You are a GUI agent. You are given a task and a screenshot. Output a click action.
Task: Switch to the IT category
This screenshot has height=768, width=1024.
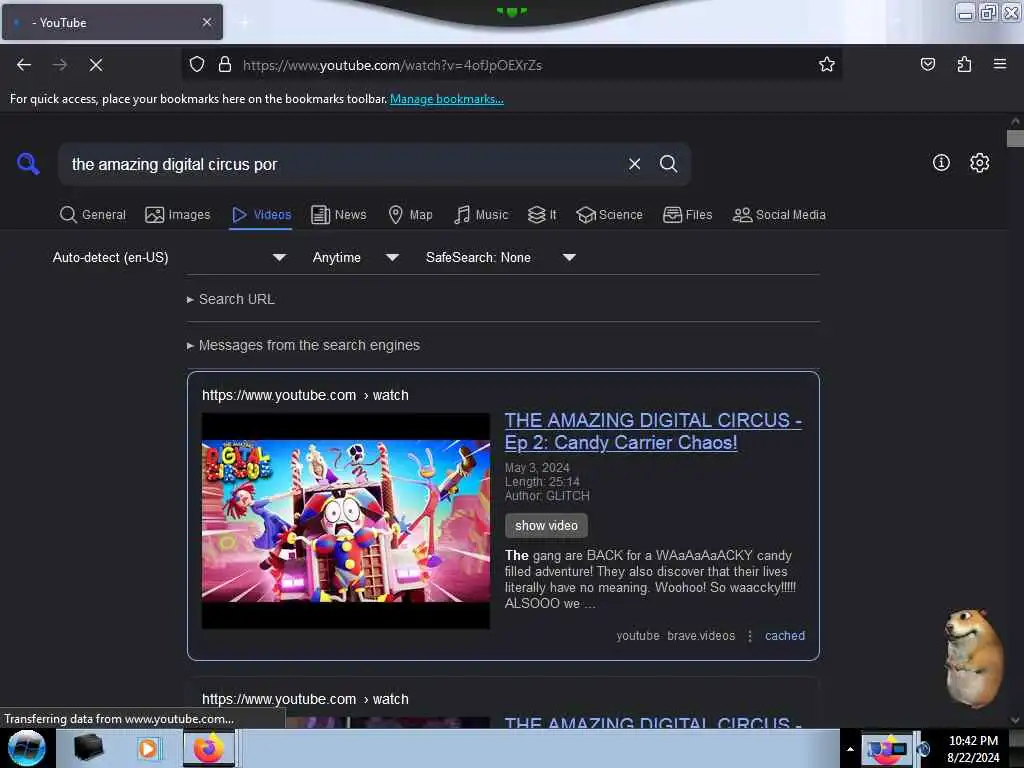click(x=542, y=215)
